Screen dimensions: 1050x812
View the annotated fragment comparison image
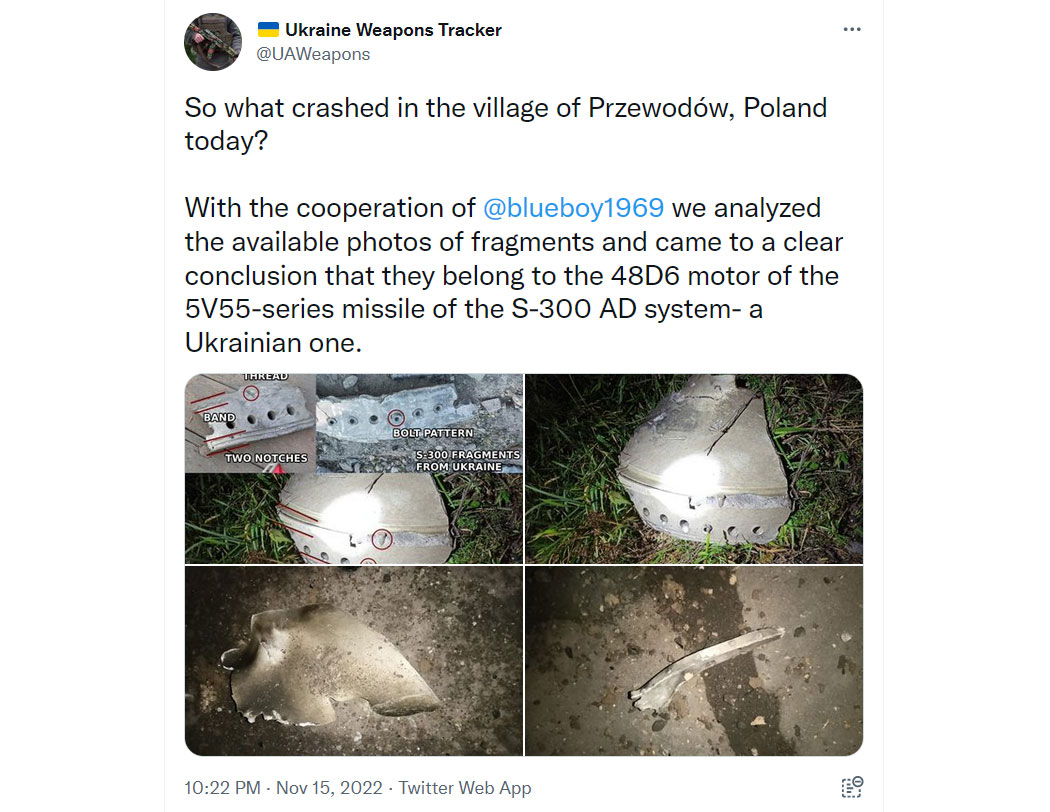[x=354, y=469]
